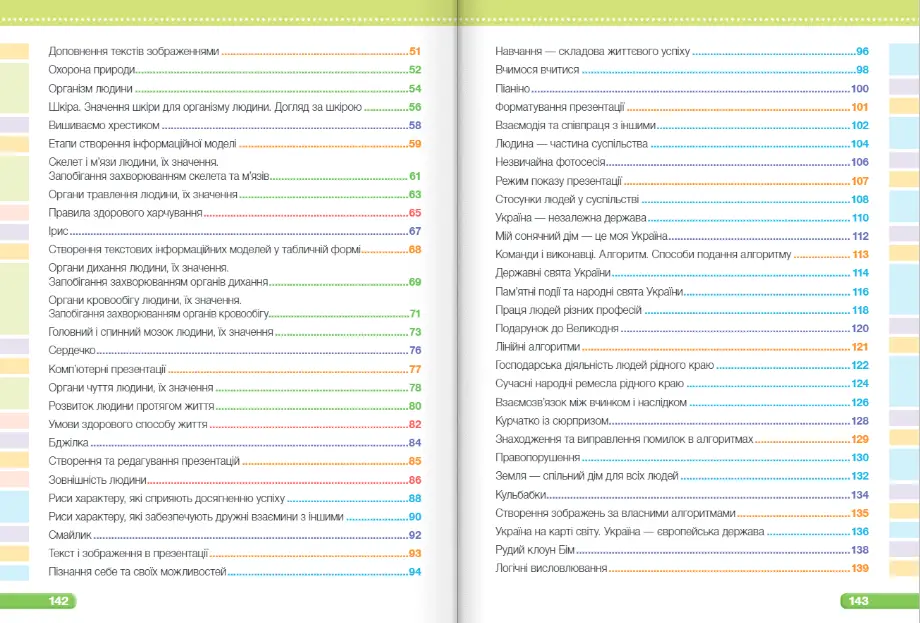The height and width of the screenshot is (623, 920).
Task: Click the entry 'Бджілка'
Action: pos(68,442)
